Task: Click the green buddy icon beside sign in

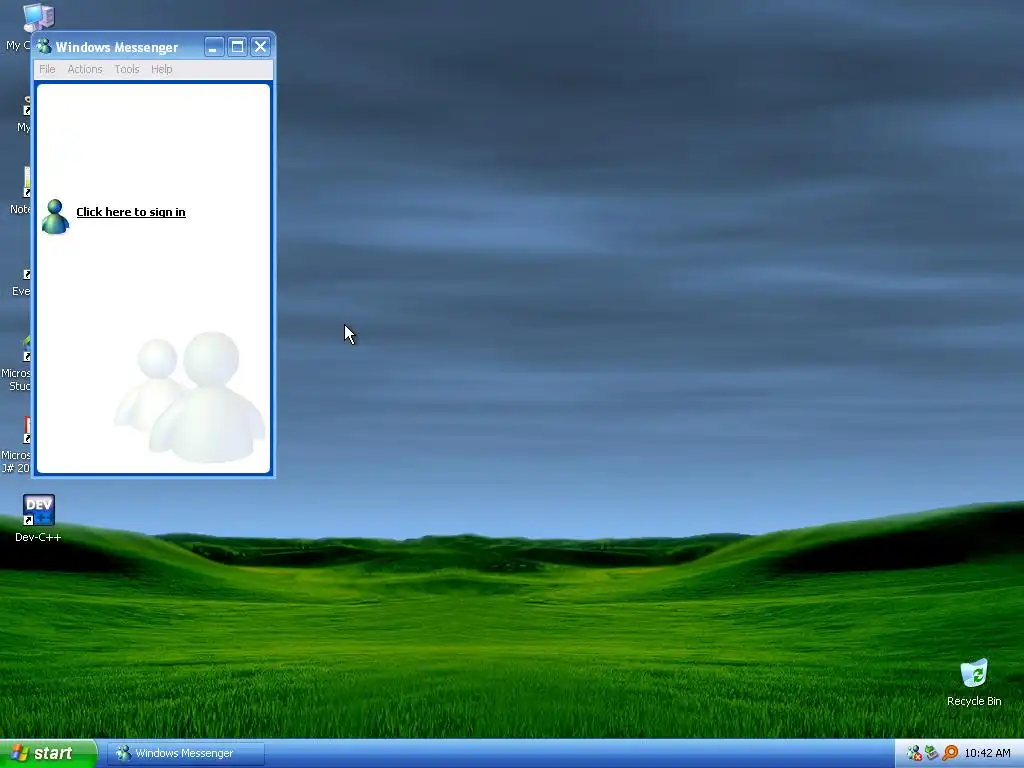Action: [55, 216]
